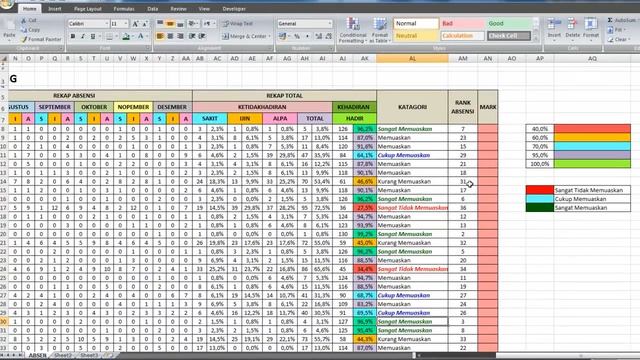Switch to the Formulas tab
This screenshot has width=640, height=360.
[124, 9]
